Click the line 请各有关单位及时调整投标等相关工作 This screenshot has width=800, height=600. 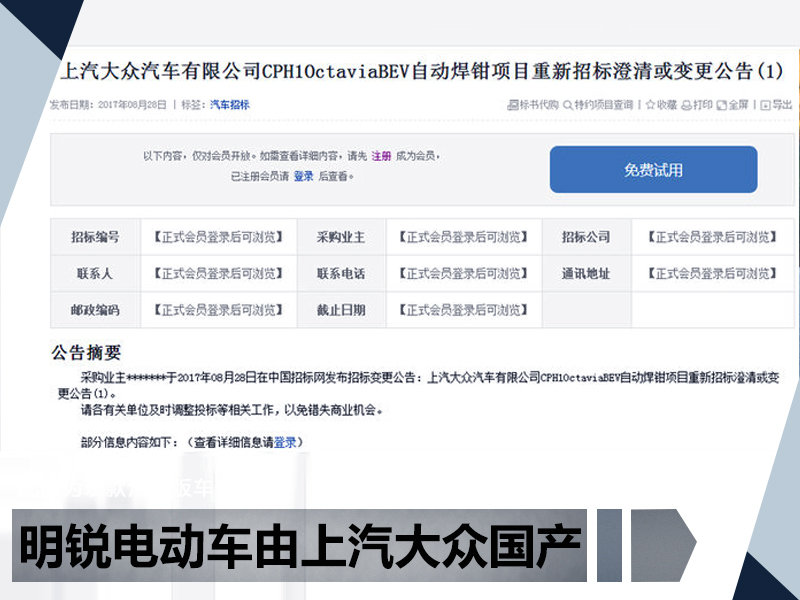tap(231, 410)
